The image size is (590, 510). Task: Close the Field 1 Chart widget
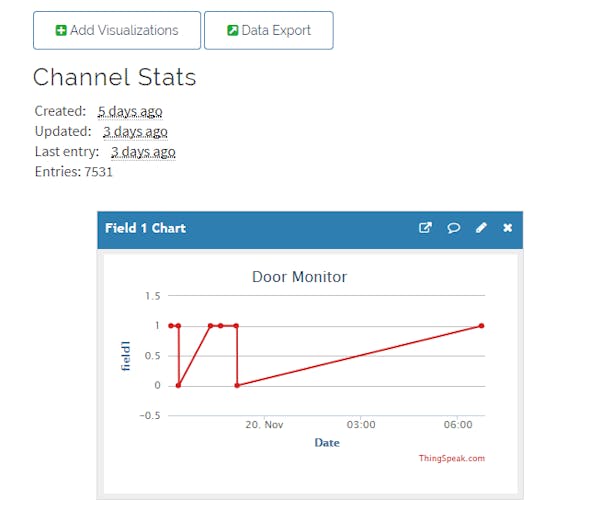coord(508,228)
